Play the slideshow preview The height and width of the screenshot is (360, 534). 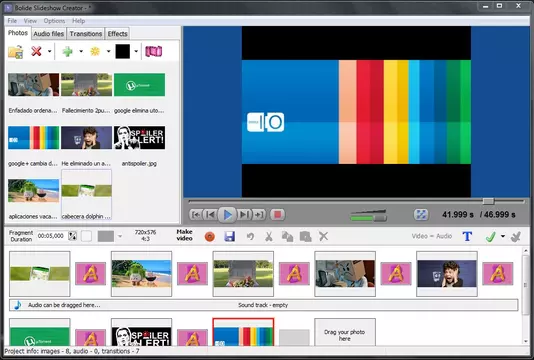227,215
